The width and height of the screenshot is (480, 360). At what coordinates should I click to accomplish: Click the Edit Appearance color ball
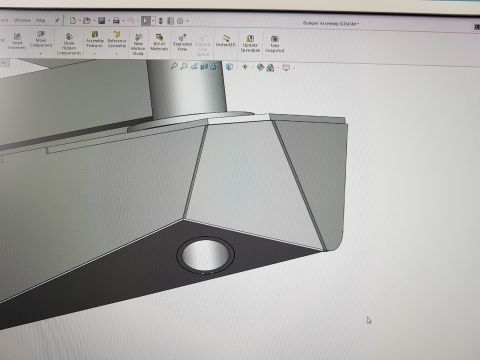(x=260, y=68)
